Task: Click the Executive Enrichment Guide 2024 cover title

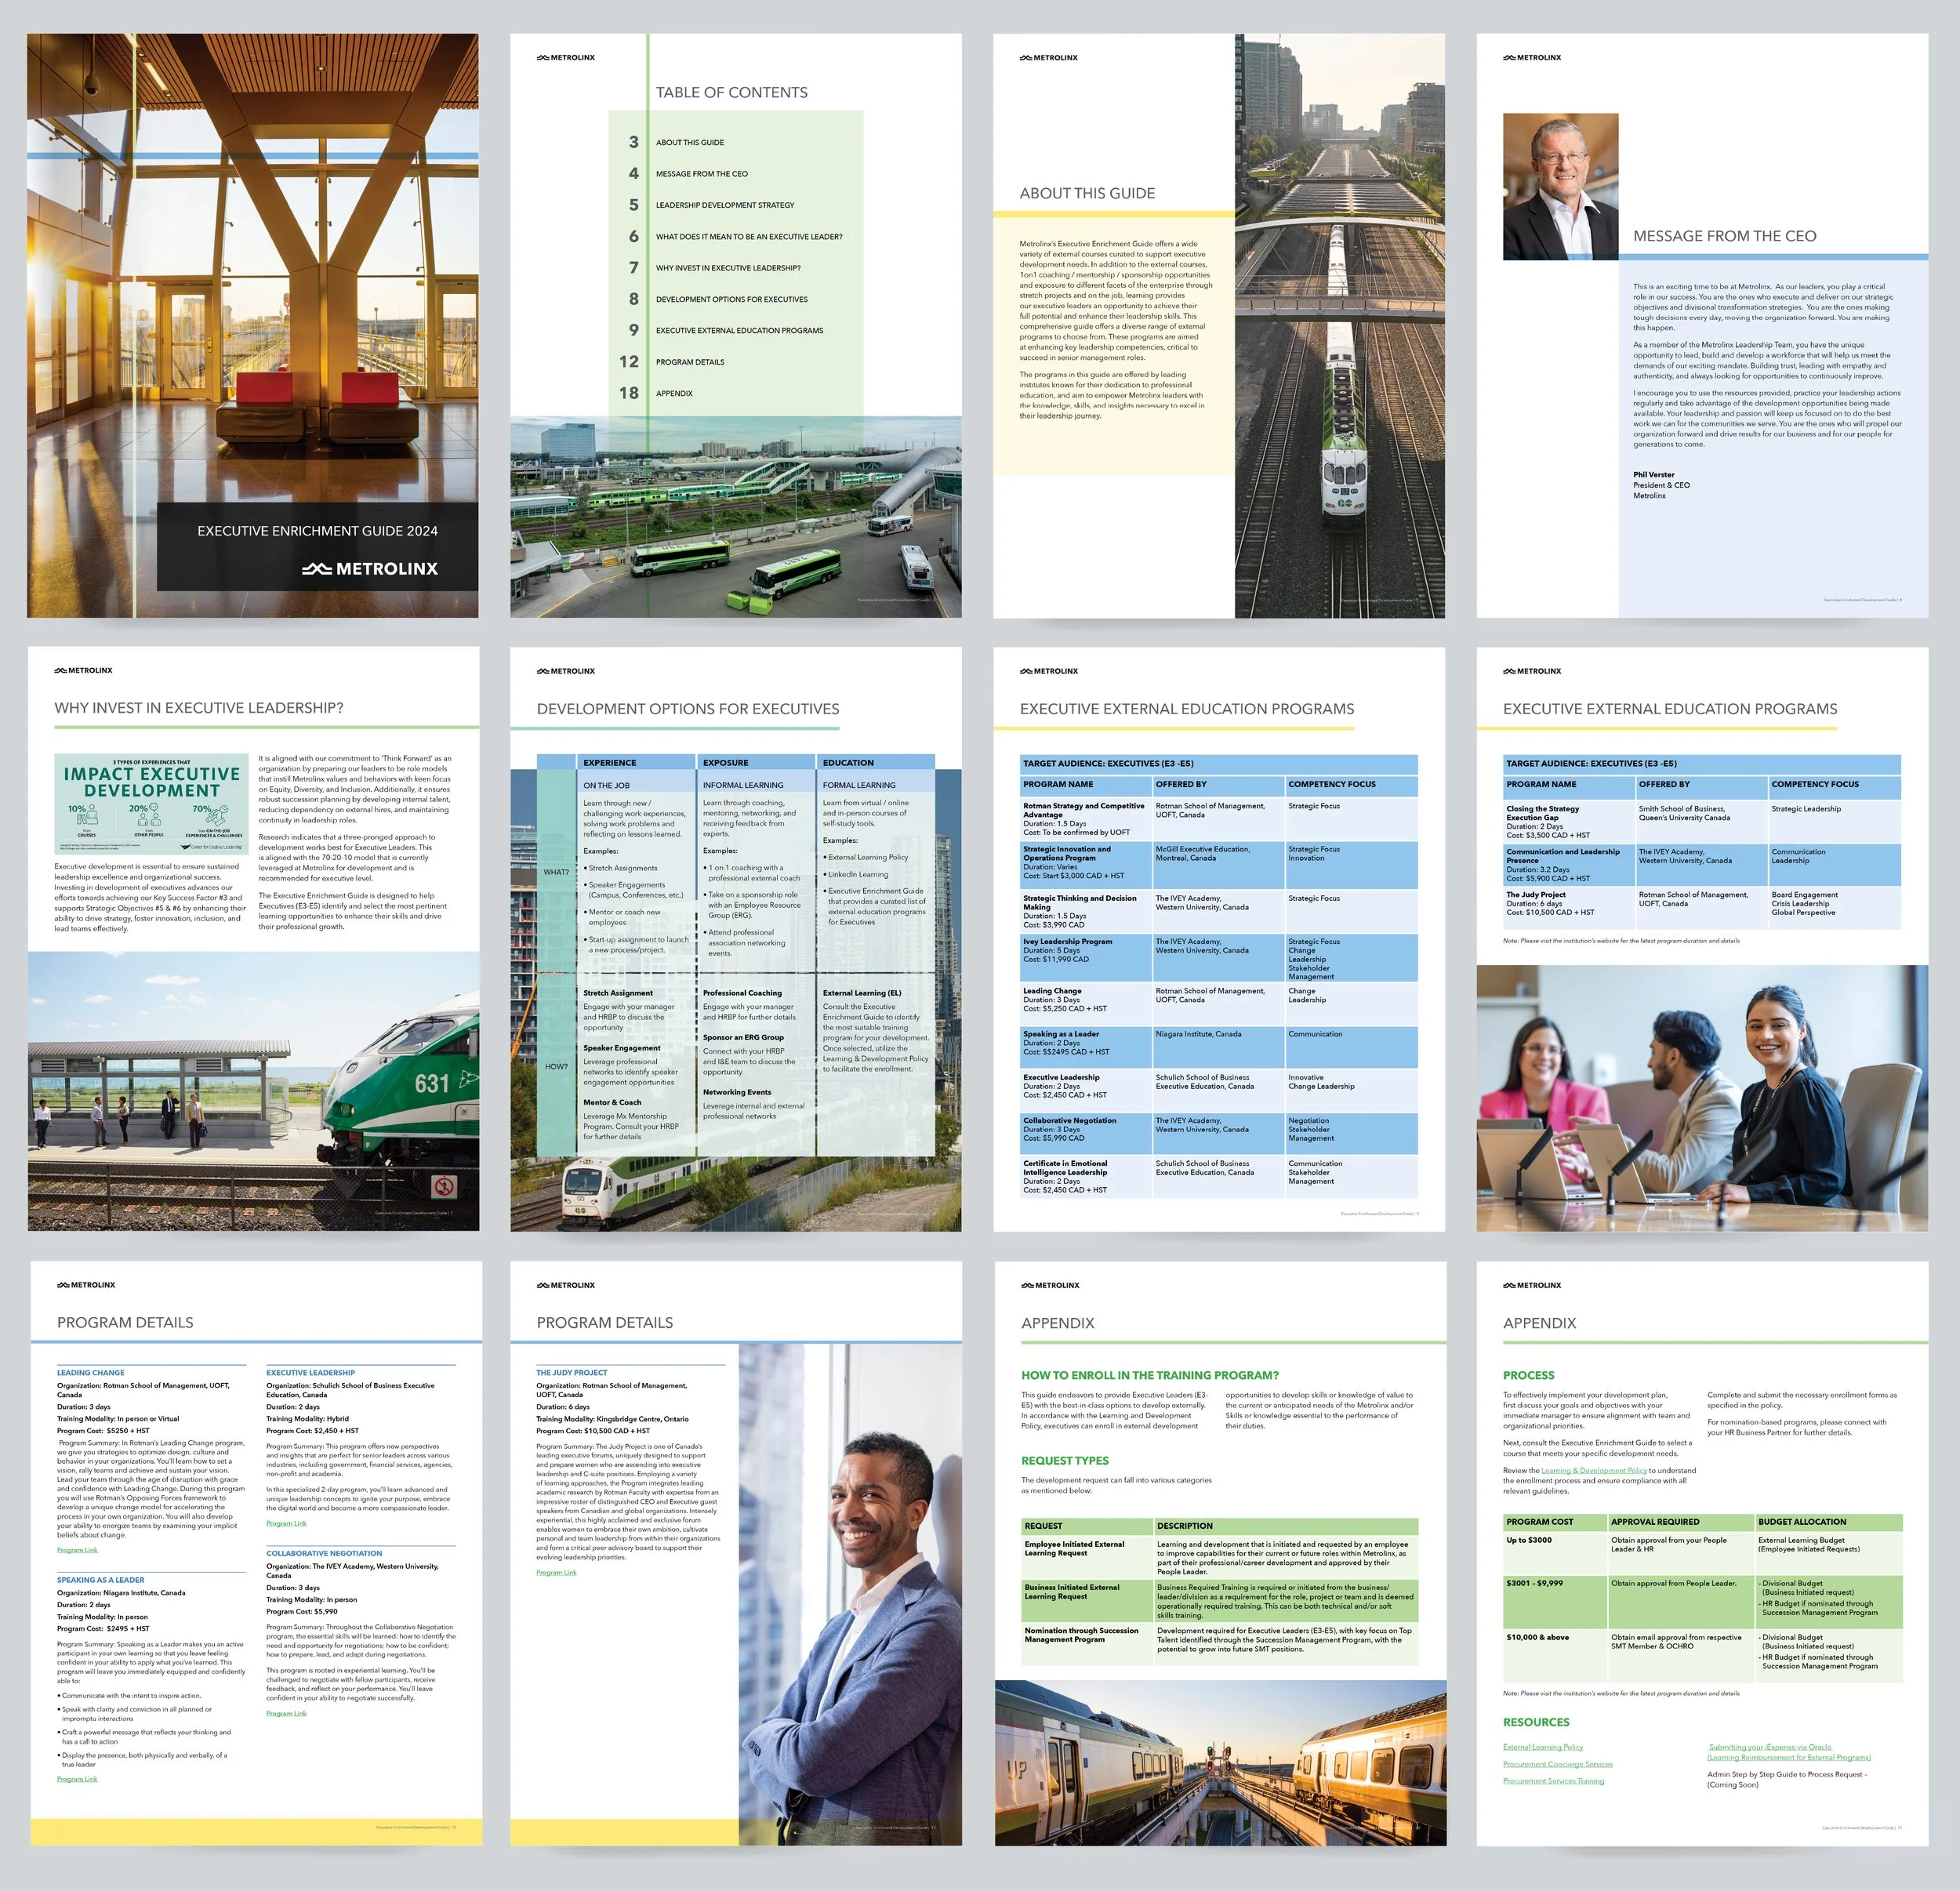Action: [x=317, y=531]
